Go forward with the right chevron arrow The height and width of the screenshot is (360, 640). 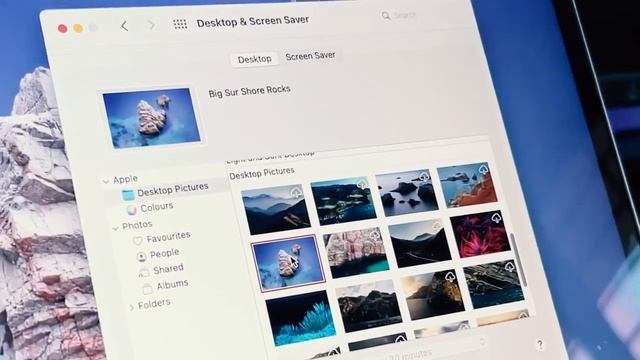(151, 25)
